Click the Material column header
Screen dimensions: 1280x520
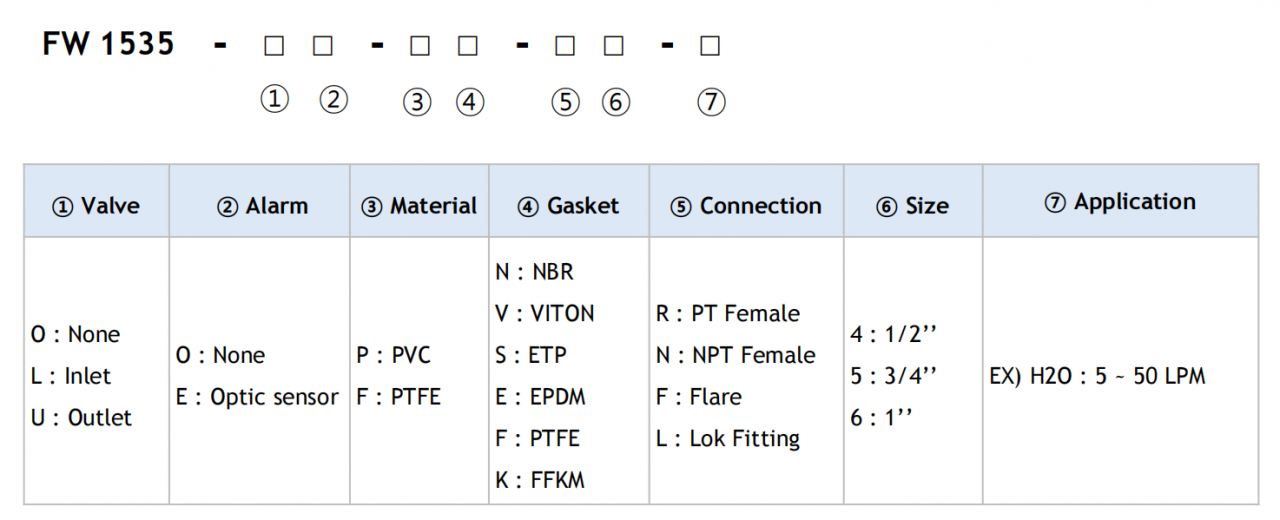419,206
